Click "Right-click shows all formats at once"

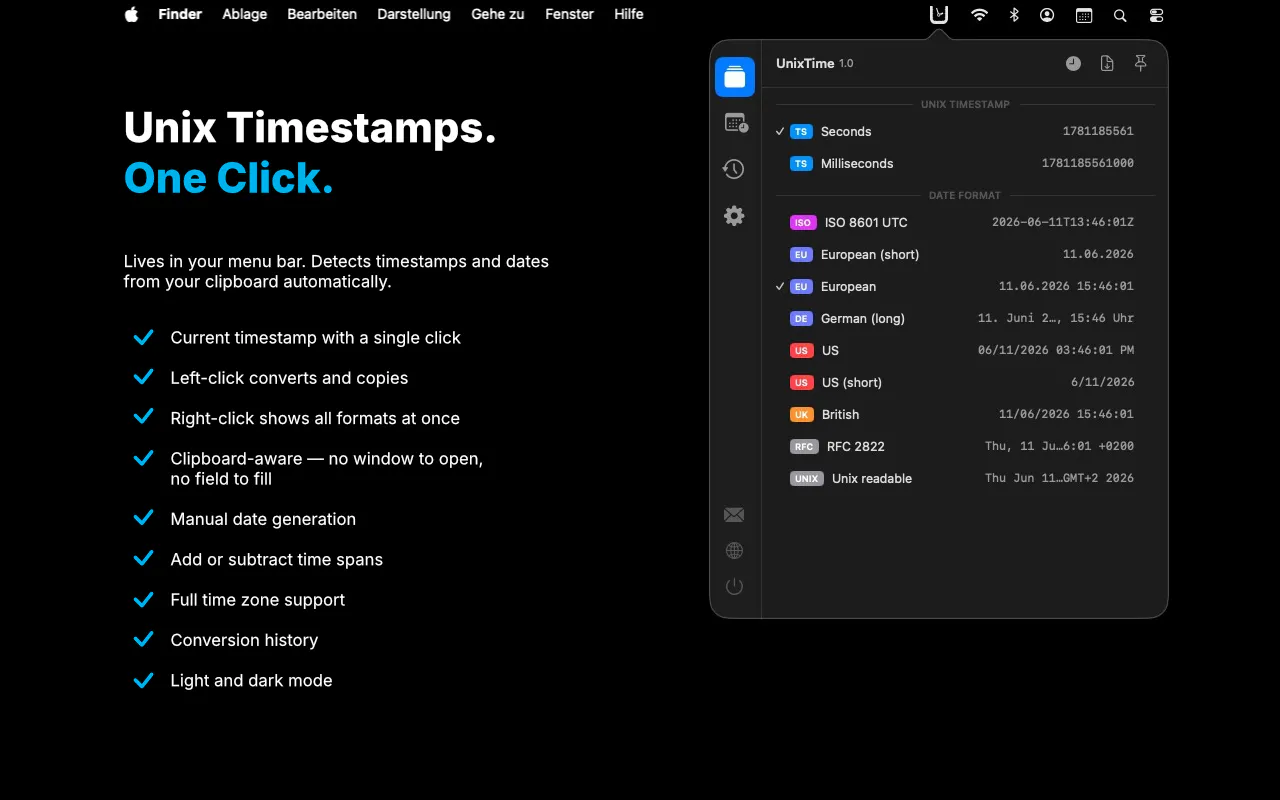tap(315, 418)
